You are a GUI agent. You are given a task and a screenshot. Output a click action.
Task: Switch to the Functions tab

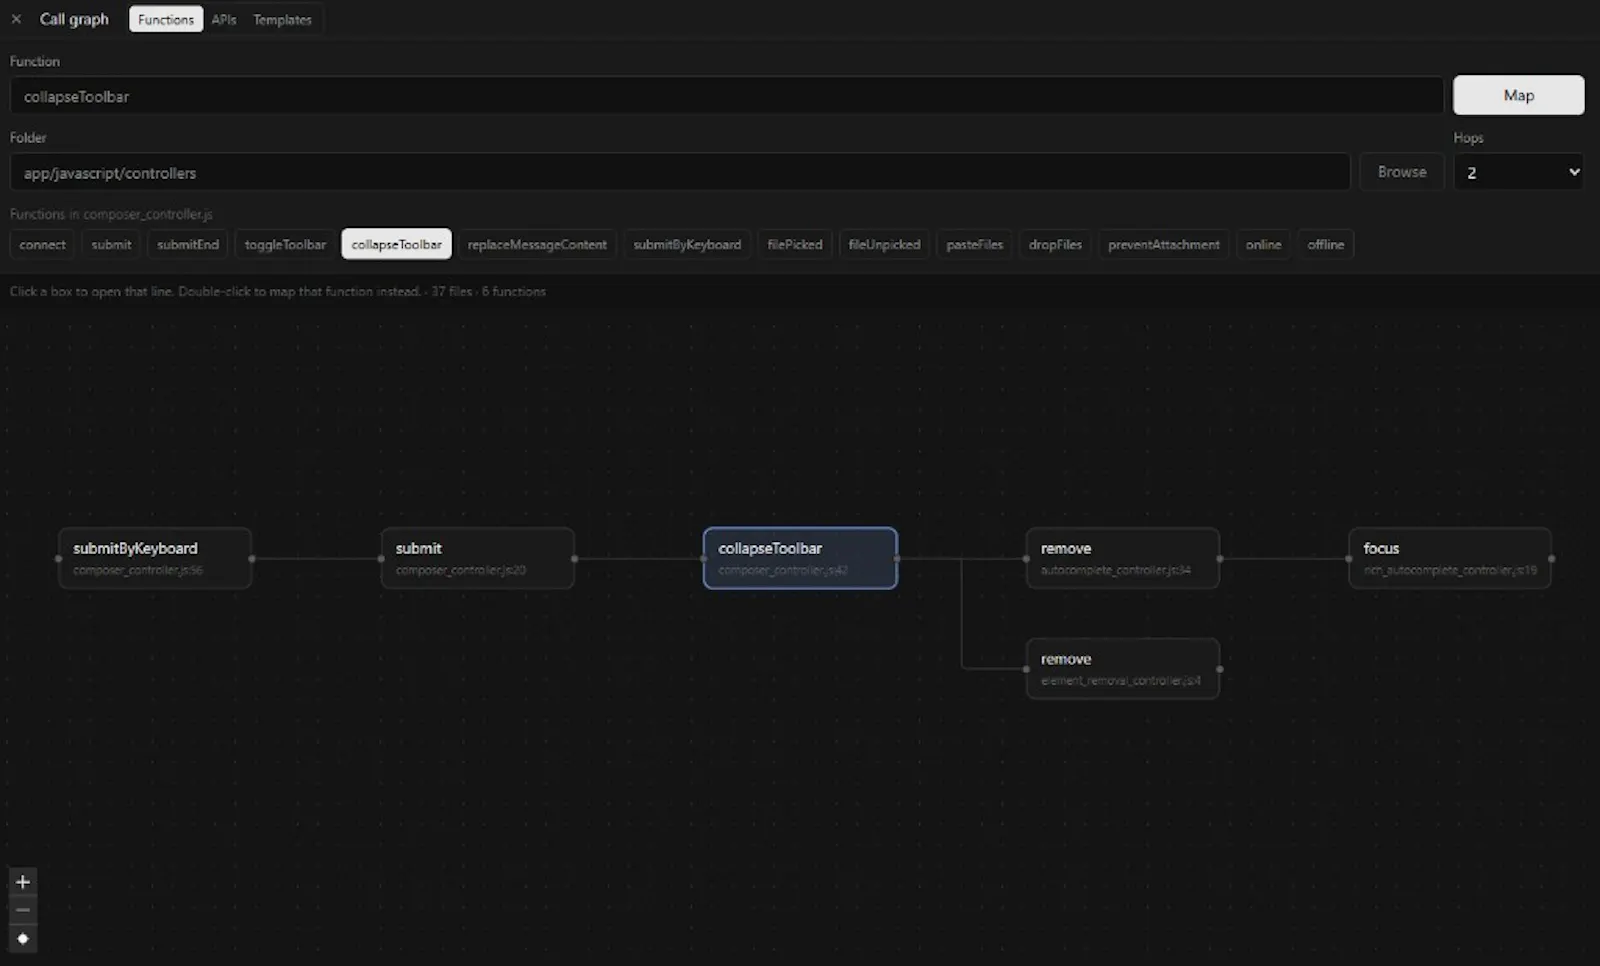166,19
